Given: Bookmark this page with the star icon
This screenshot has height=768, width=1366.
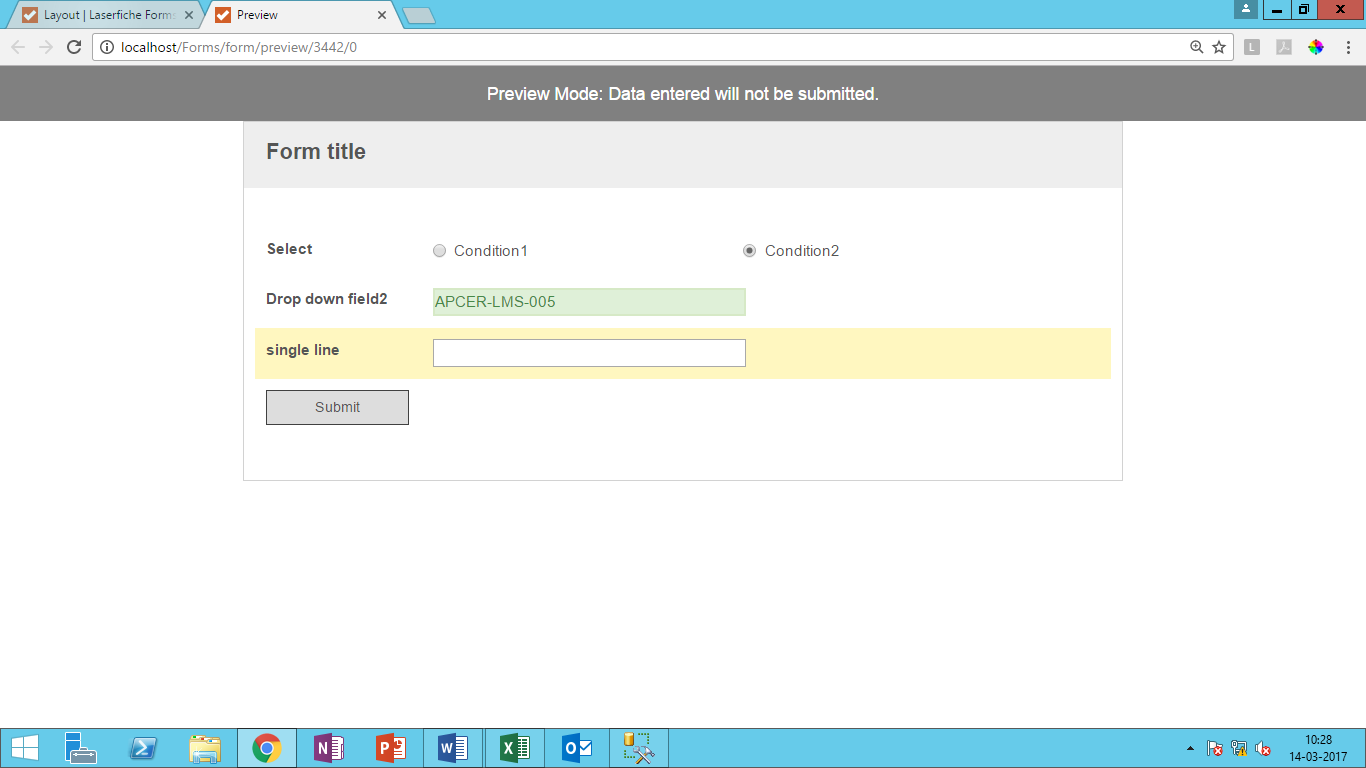Looking at the screenshot, I should [x=1219, y=47].
